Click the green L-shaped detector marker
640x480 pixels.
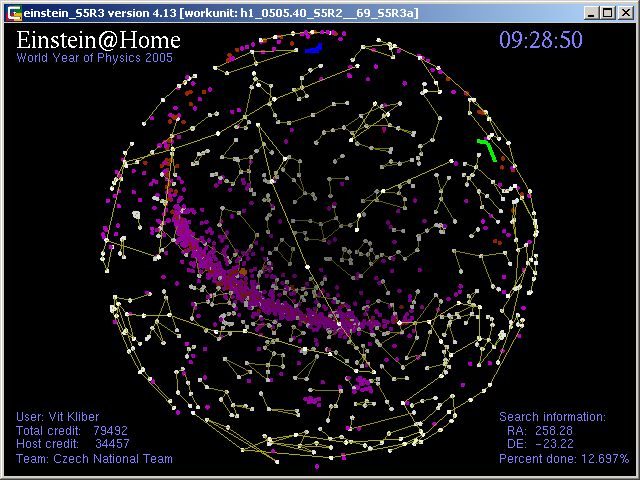487,150
